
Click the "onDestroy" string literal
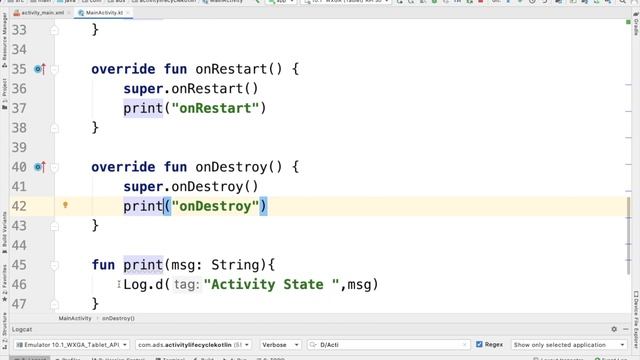(x=216, y=206)
